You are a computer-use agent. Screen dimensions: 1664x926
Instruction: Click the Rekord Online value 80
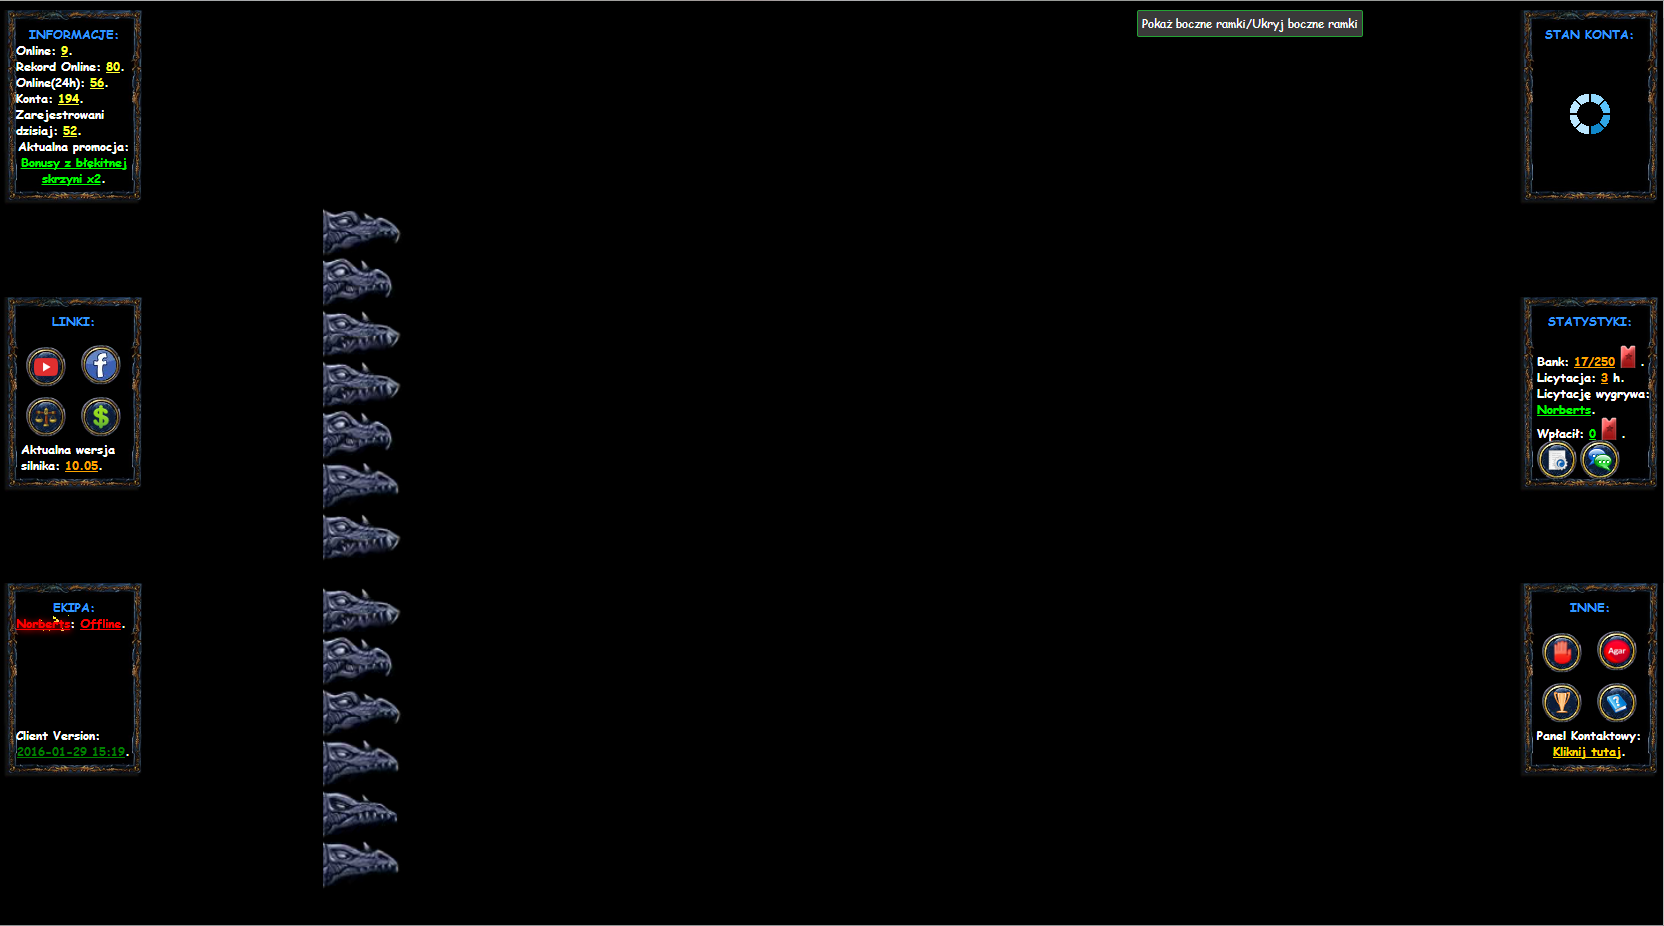[113, 67]
